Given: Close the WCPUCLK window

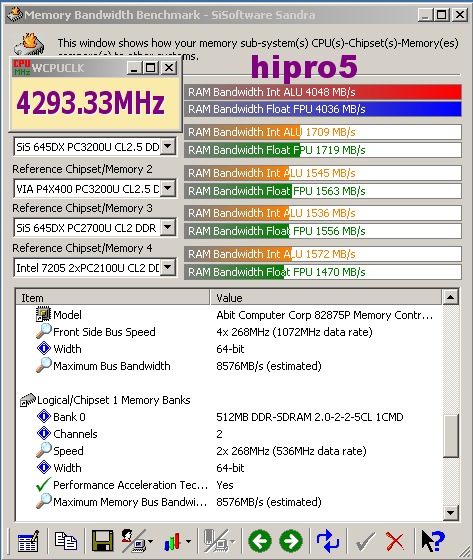Looking at the screenshot, I should (169, 68).
